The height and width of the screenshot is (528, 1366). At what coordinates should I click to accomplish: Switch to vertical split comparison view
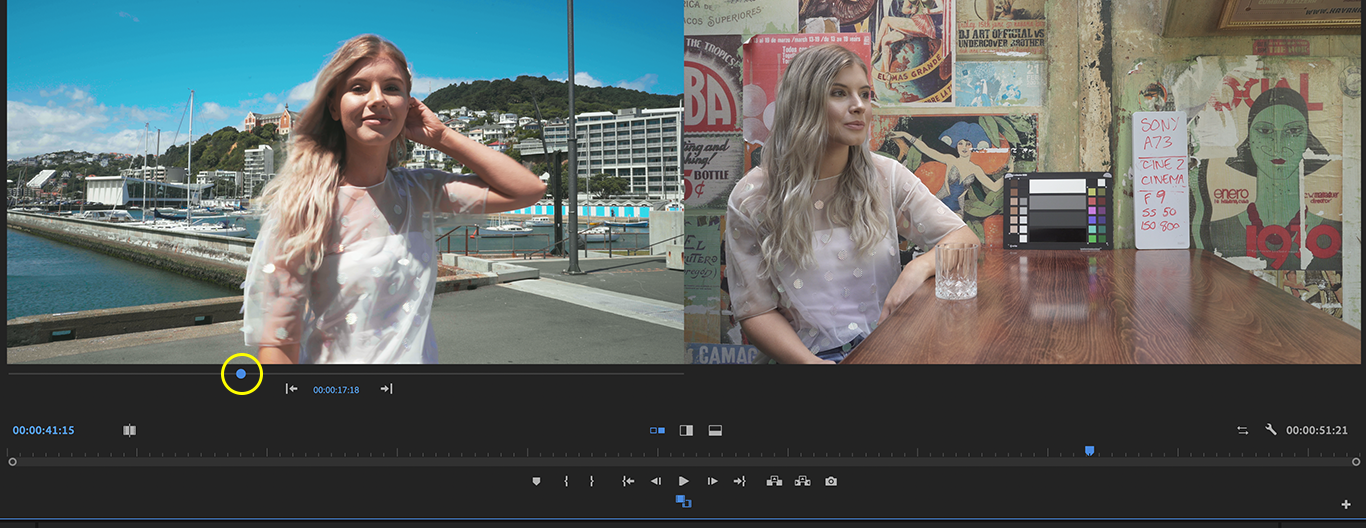(686, 430)
